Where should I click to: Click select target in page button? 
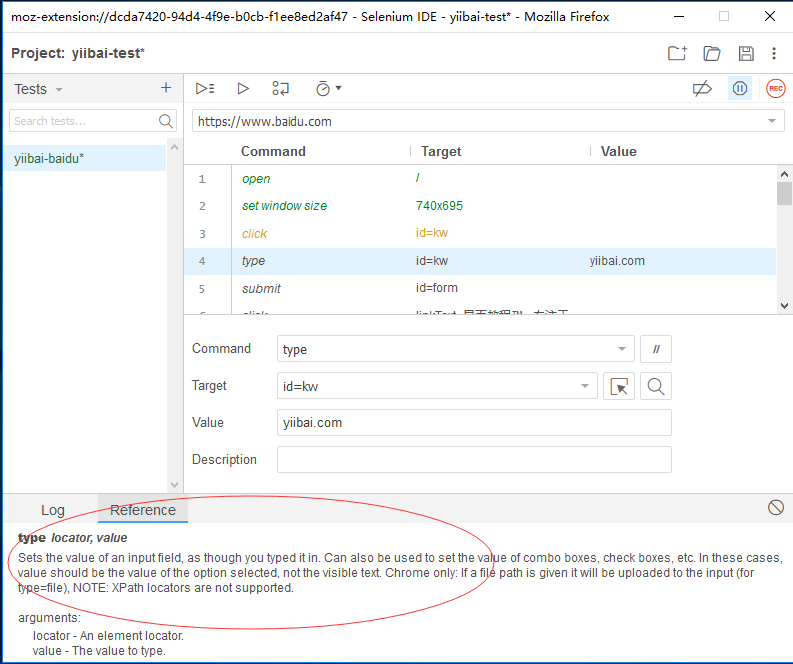620,387
